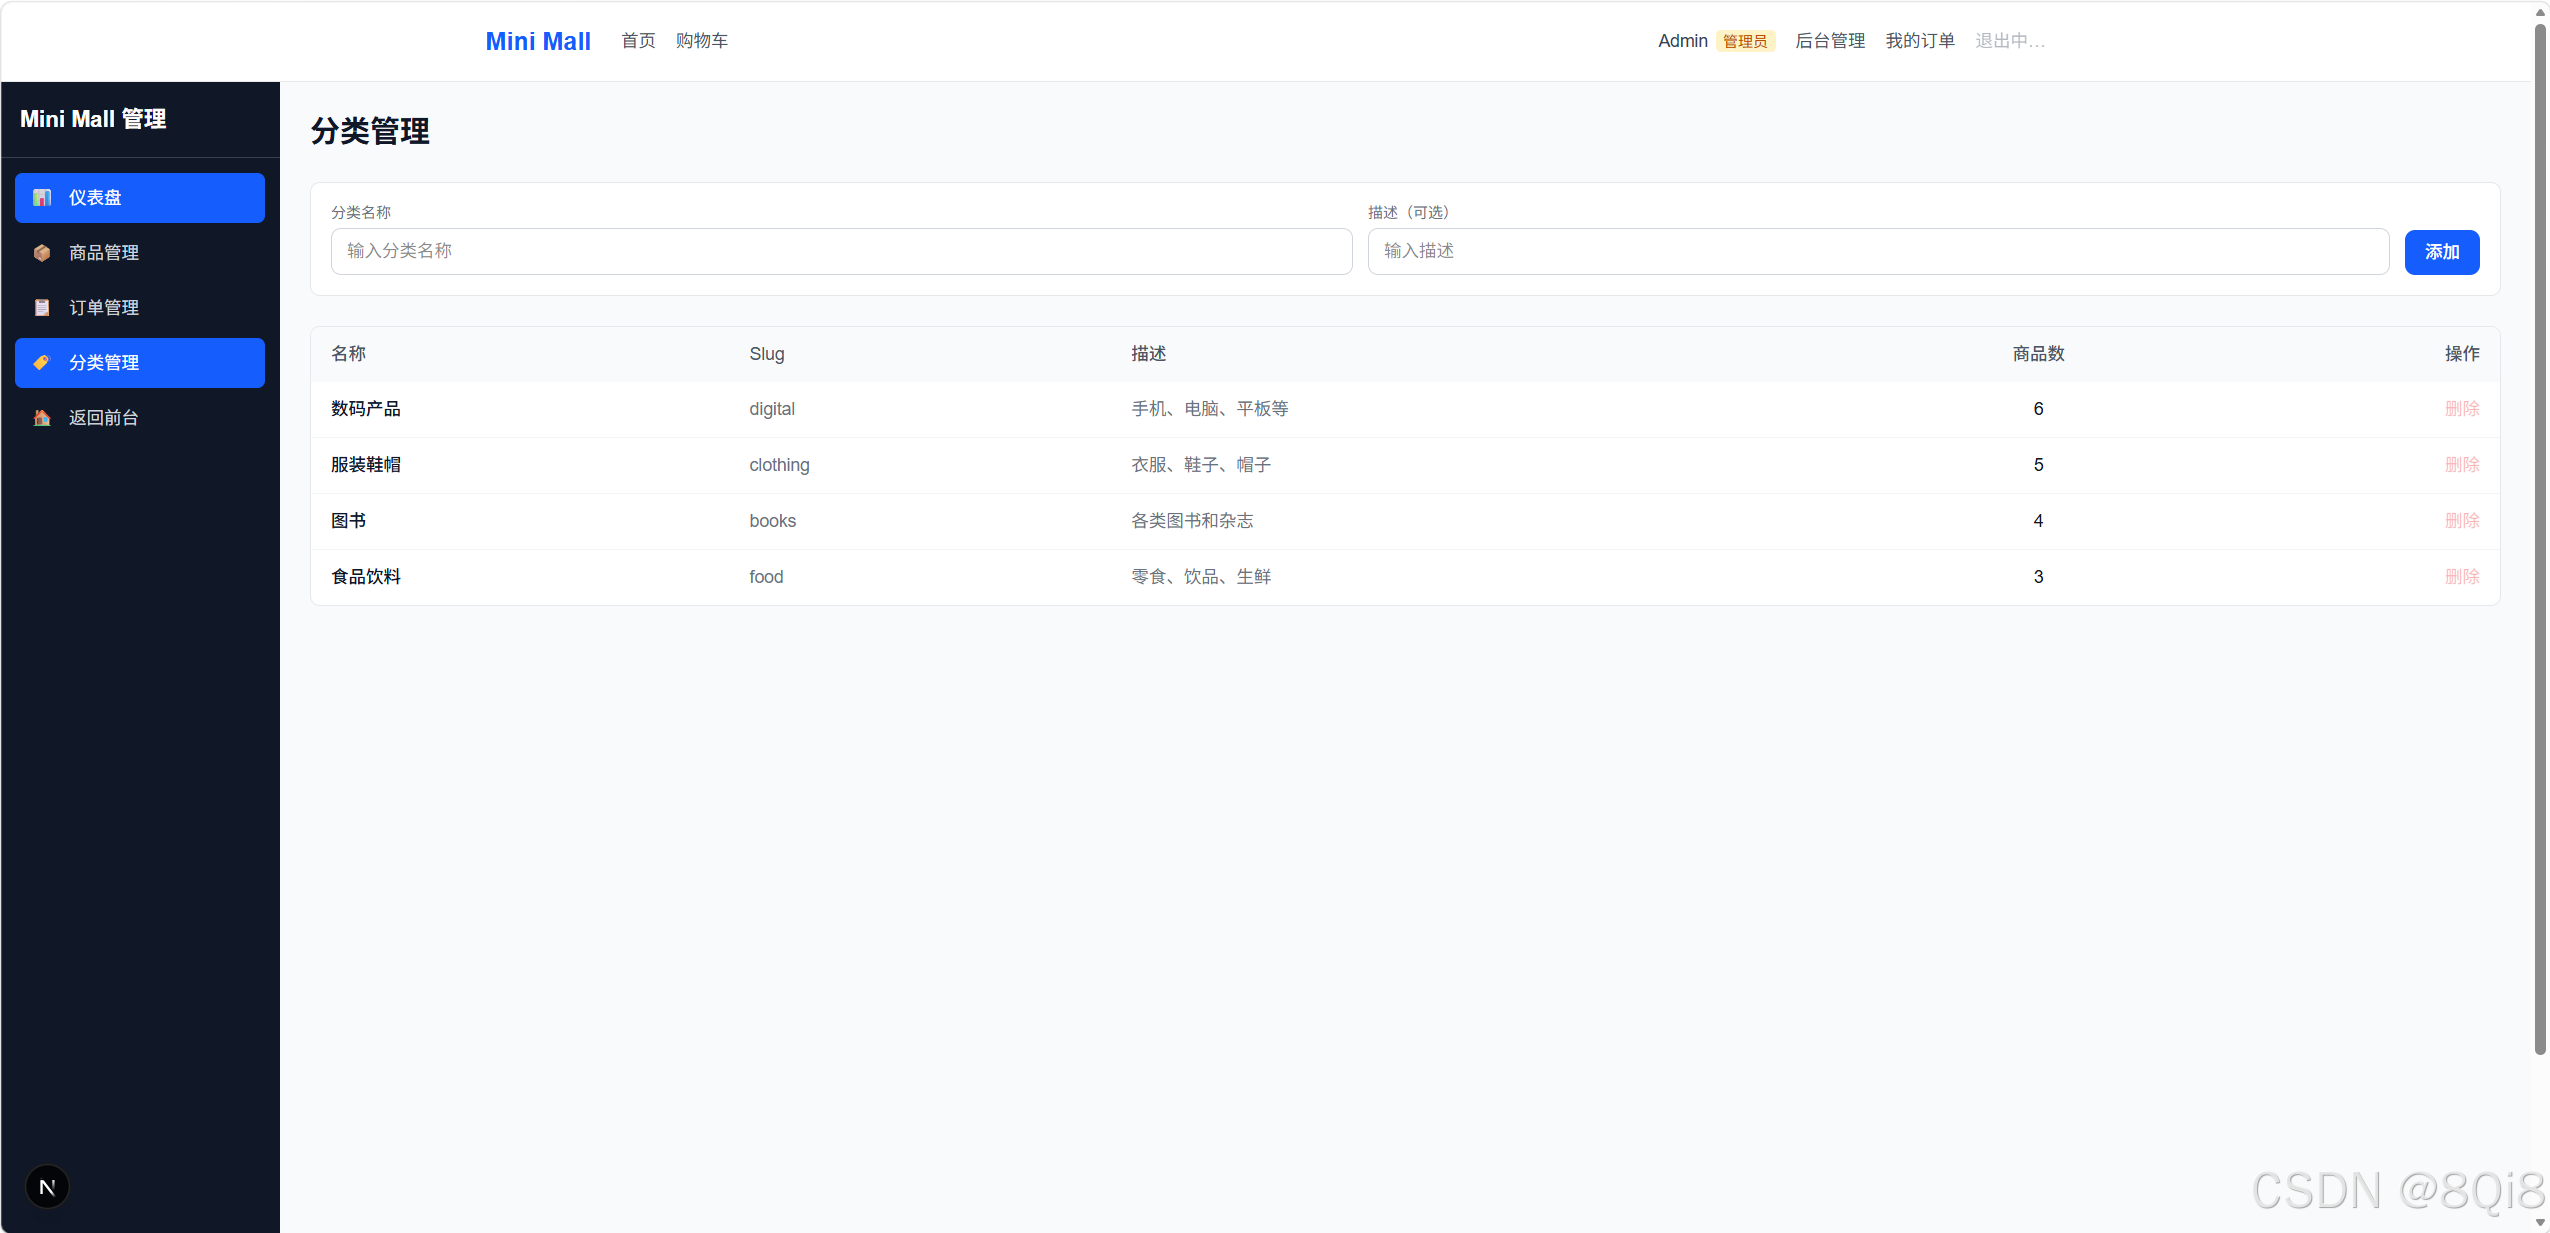Click the house icon beside 返回前台
2550x1233 pixels.
[x=42, y=418]
